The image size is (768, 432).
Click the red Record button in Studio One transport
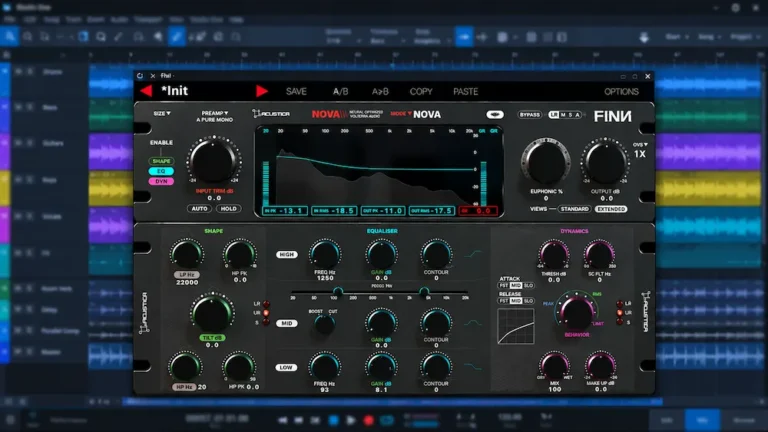point(368,420)
